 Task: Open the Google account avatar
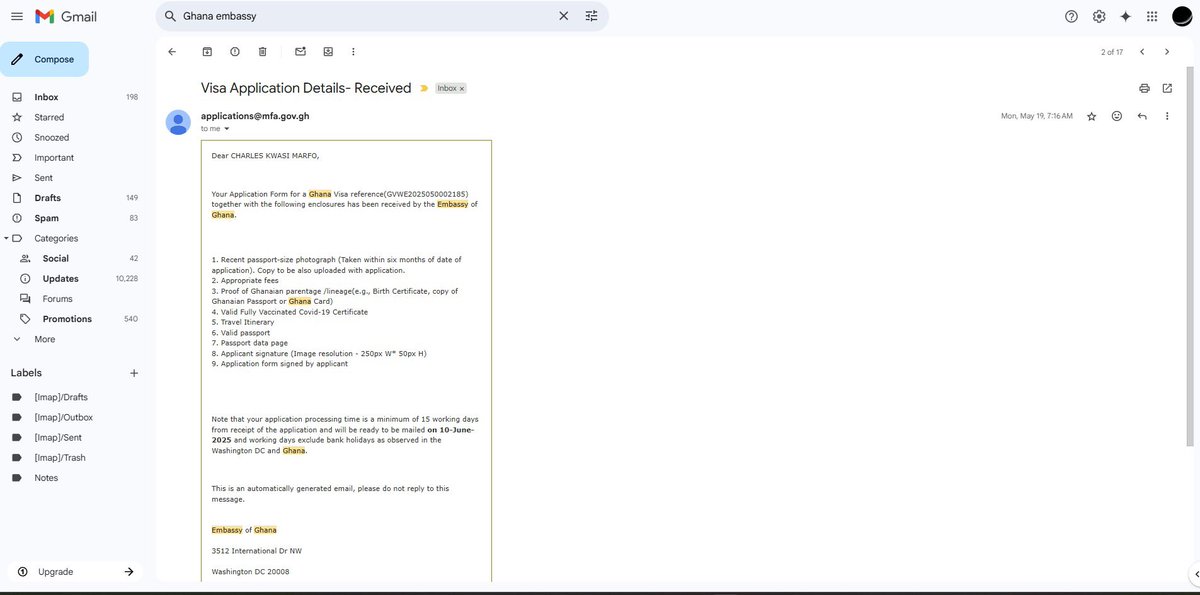[x=1184, y=16]
